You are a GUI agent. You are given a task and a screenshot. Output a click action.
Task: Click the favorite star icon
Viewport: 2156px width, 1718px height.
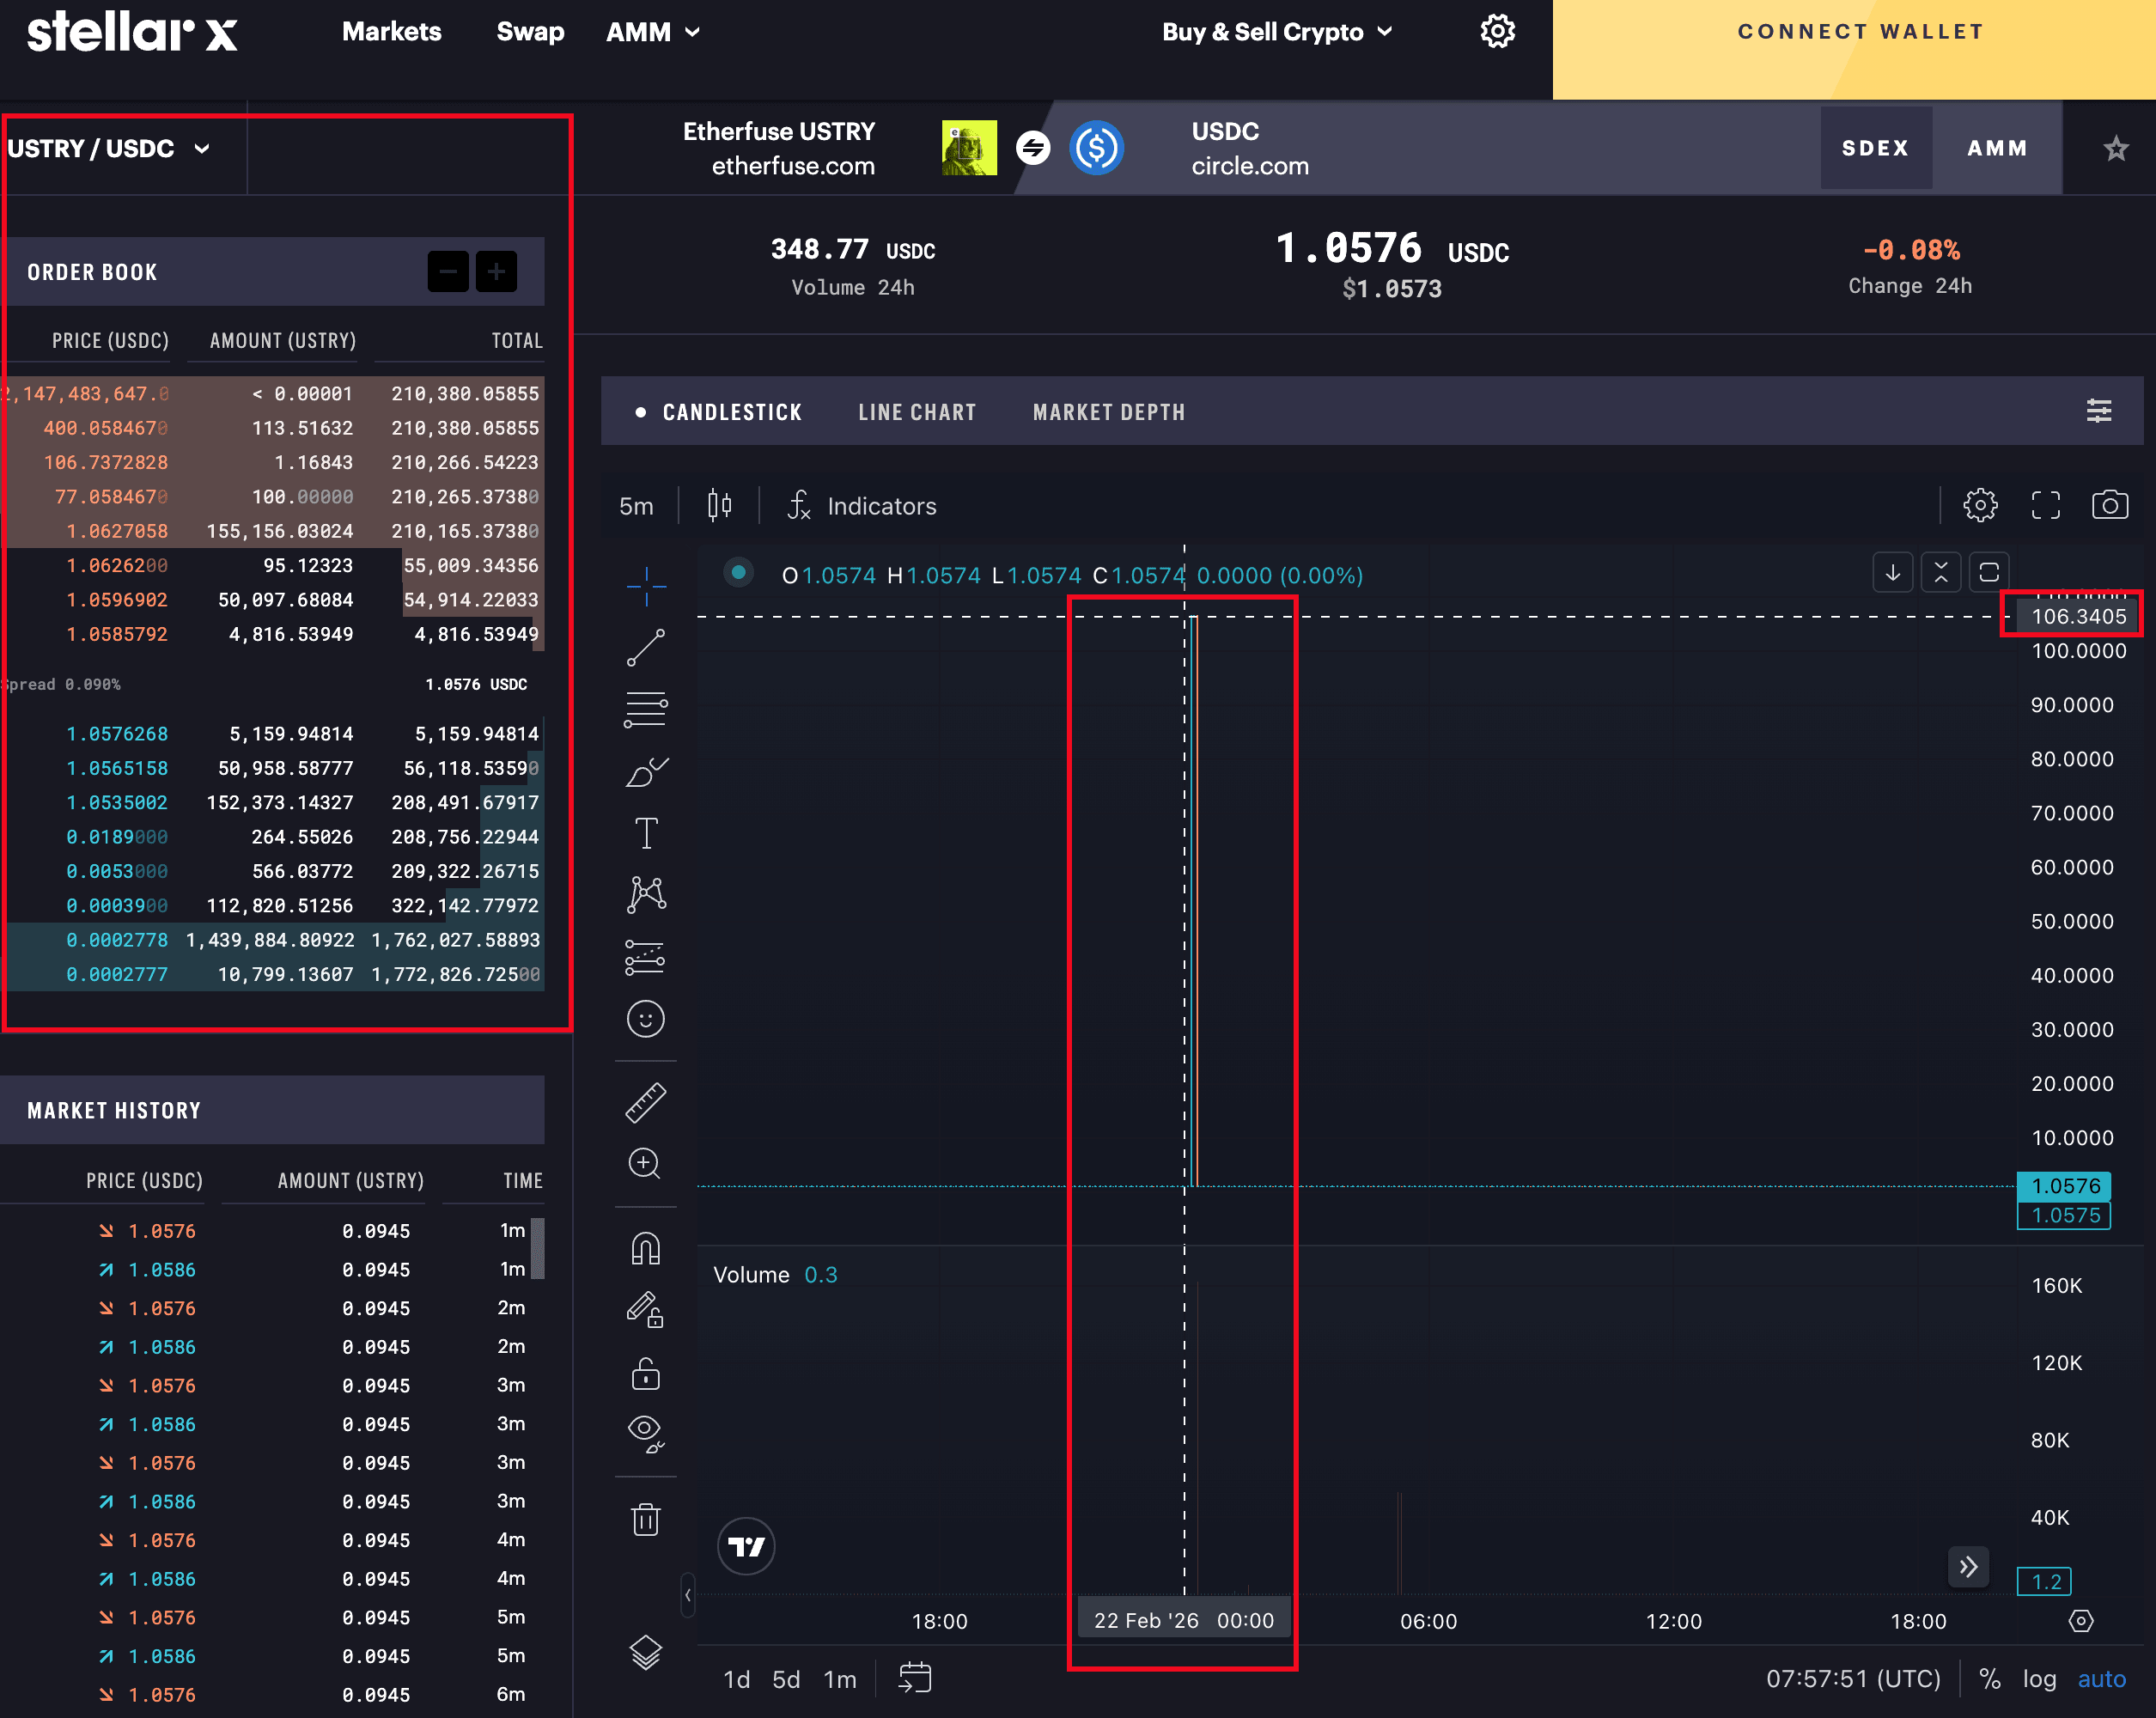[2115, 149]
